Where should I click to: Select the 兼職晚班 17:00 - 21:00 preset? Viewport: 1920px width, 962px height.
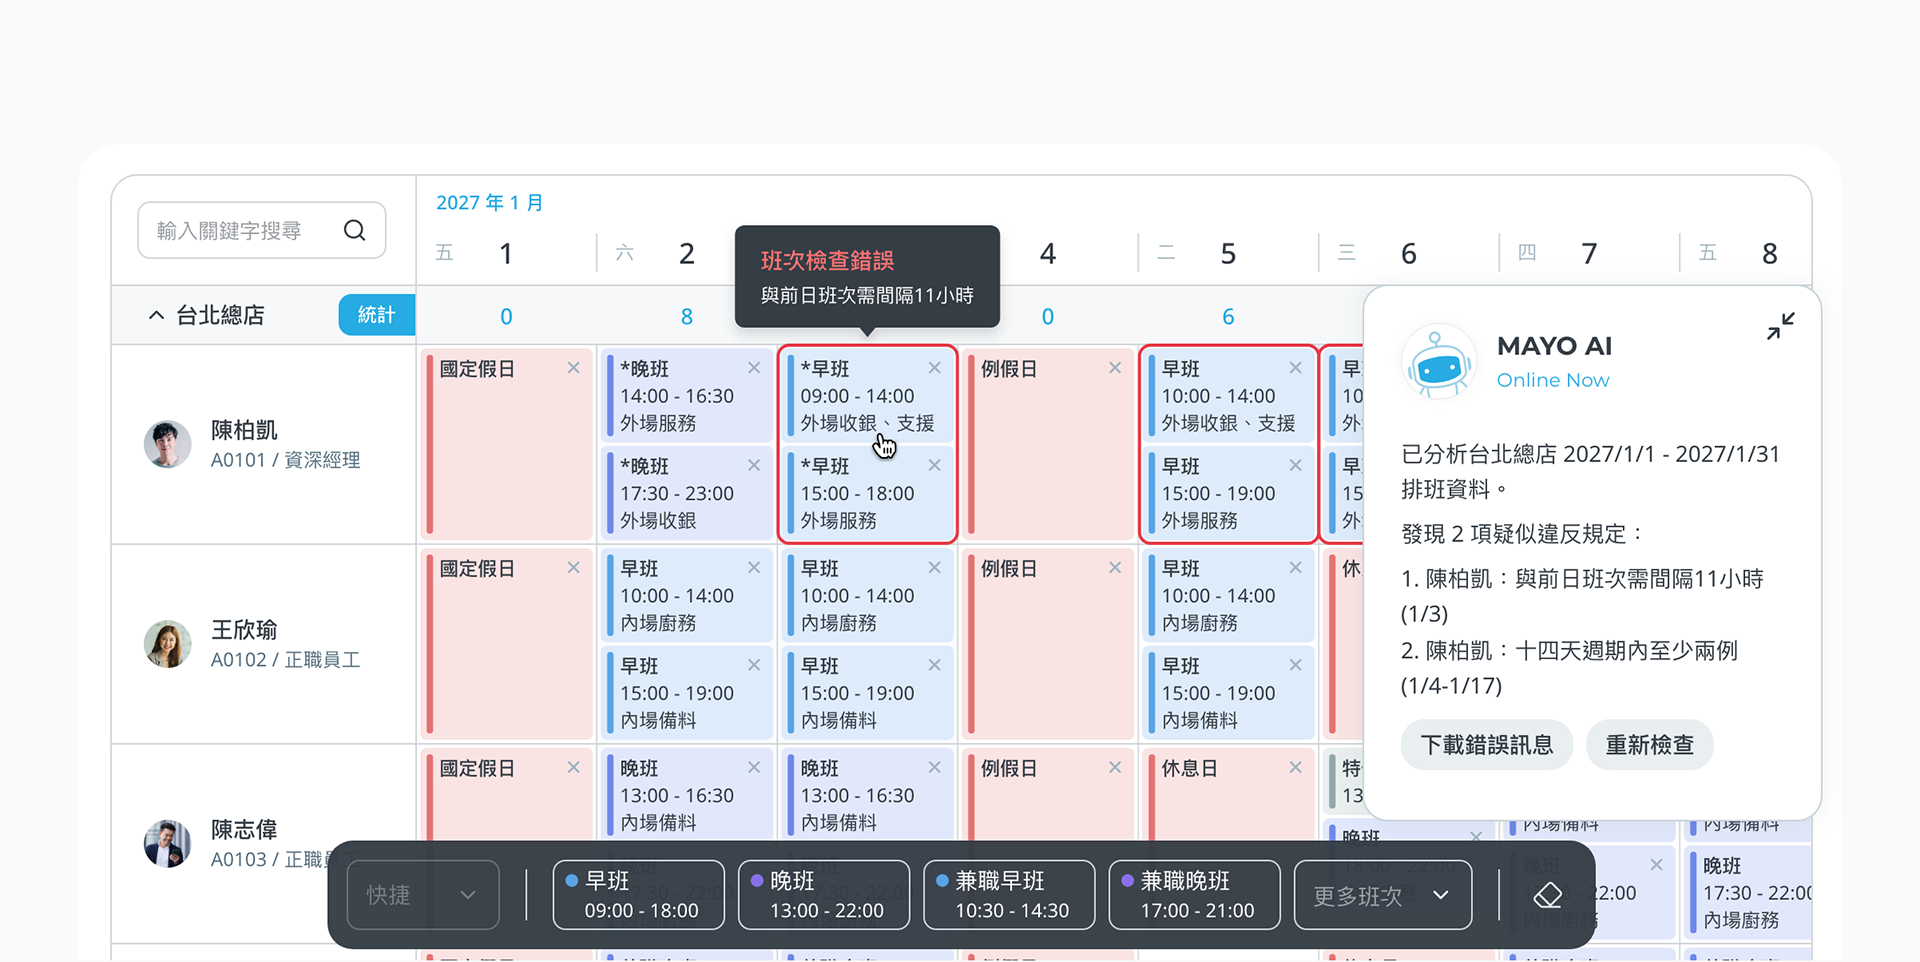tap(1195, 895)
